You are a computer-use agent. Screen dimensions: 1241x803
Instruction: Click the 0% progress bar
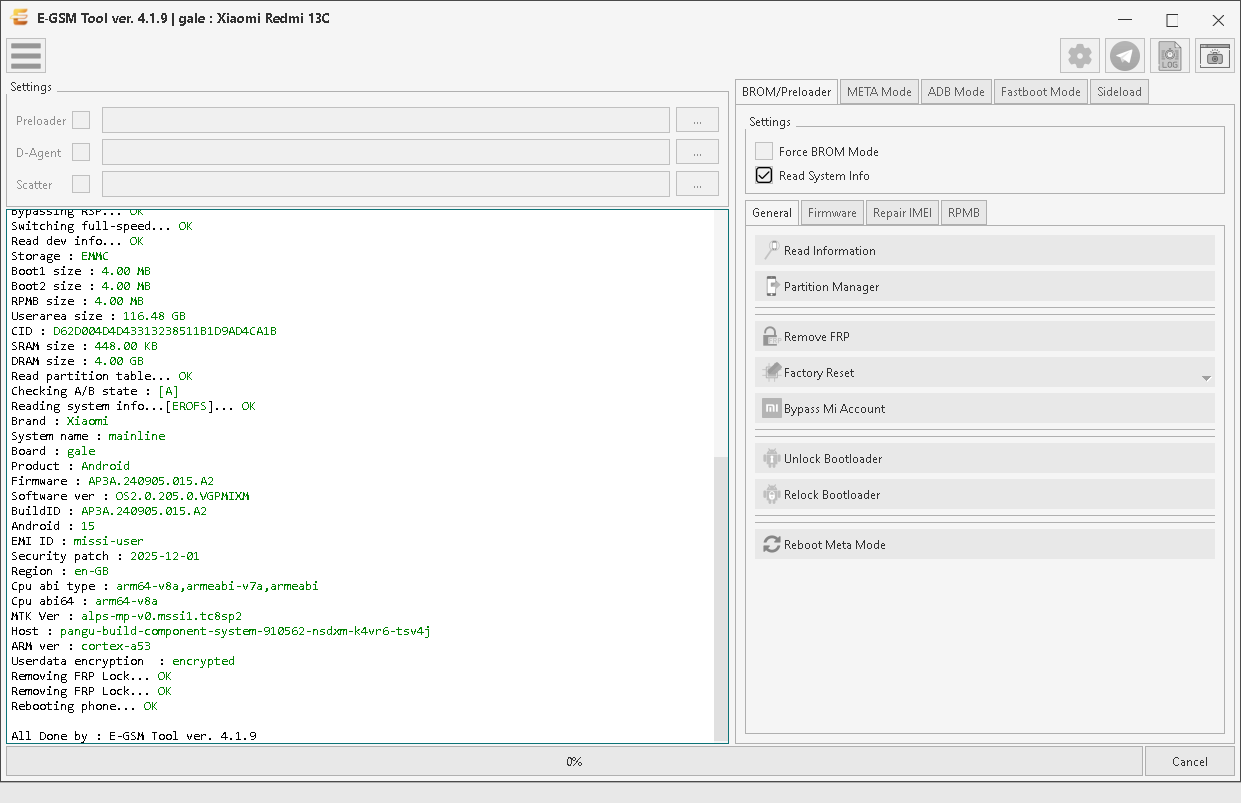click(x=574, y=761)
